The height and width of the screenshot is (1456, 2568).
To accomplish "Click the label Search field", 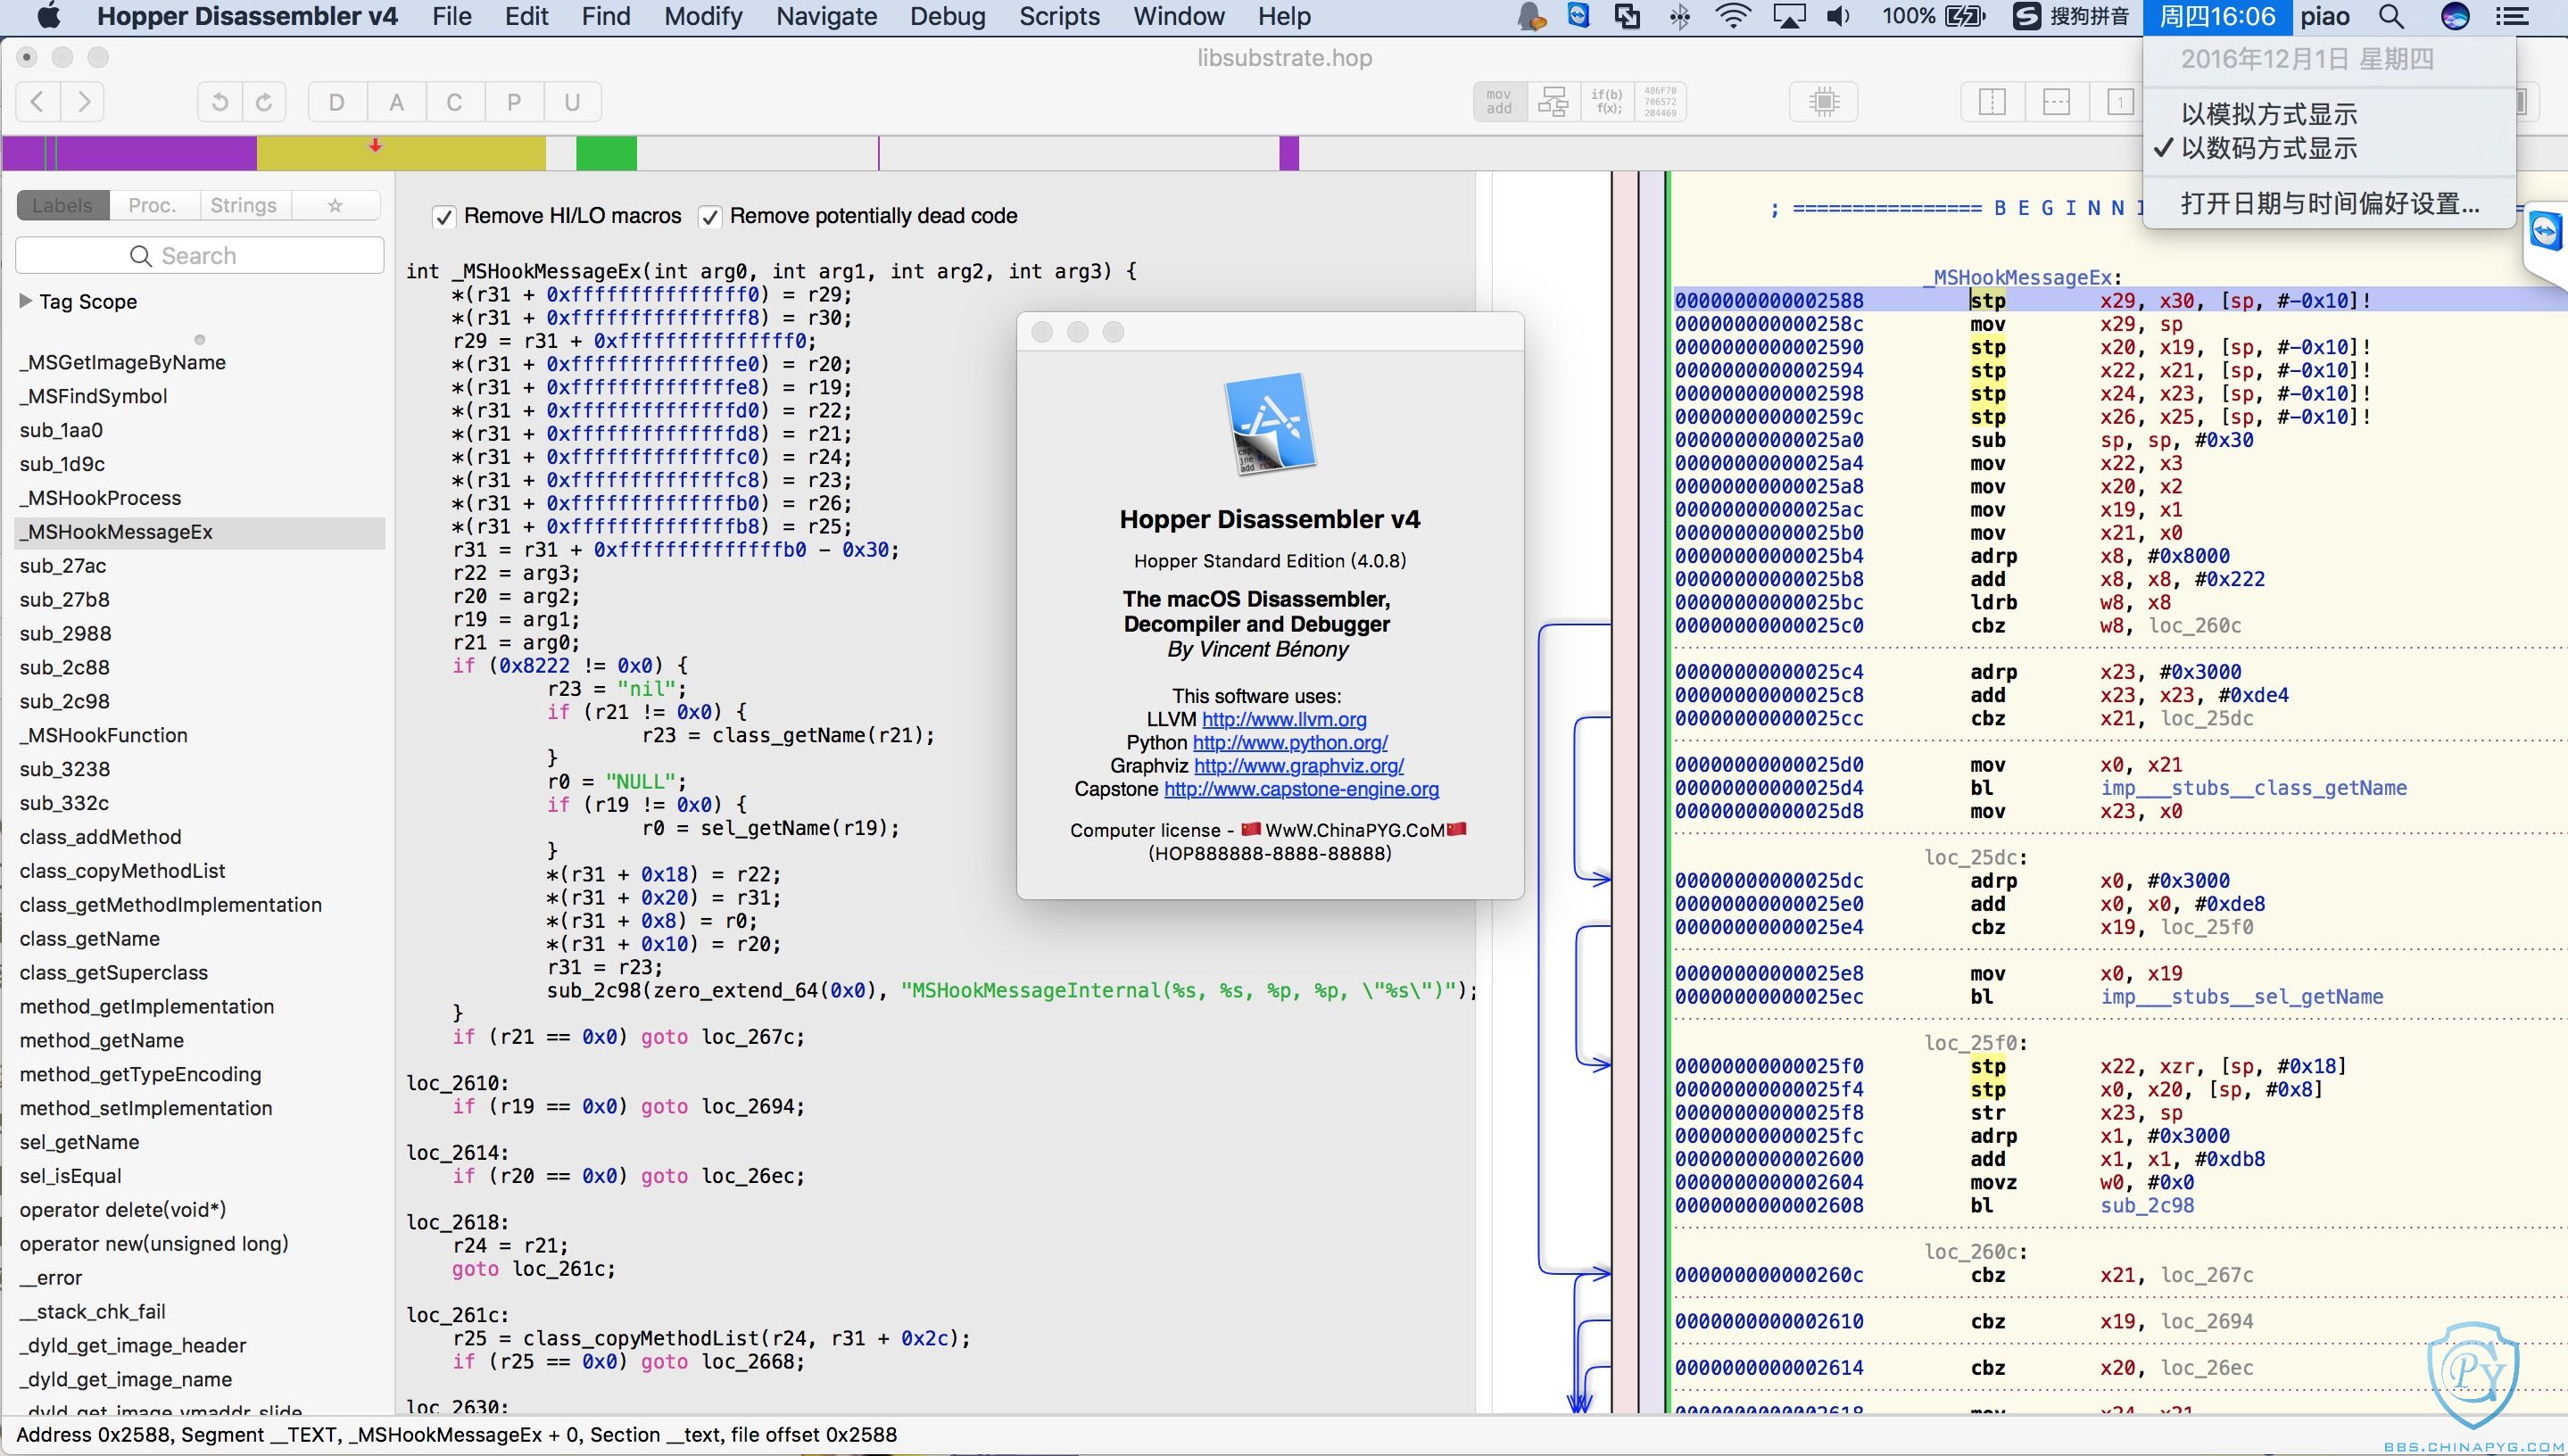I will (200, 256).
